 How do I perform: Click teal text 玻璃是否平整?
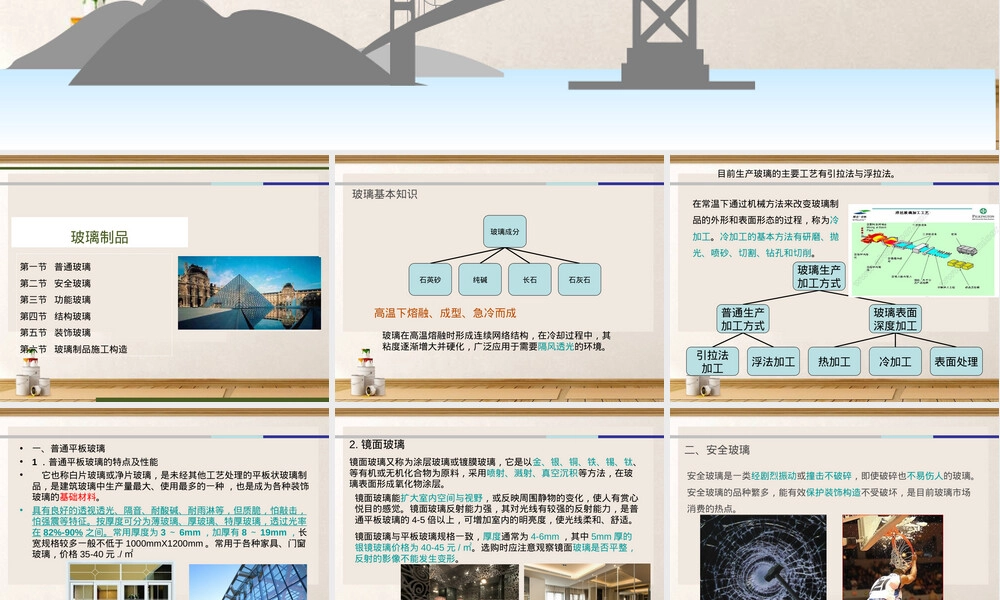[x=599, y=548]
